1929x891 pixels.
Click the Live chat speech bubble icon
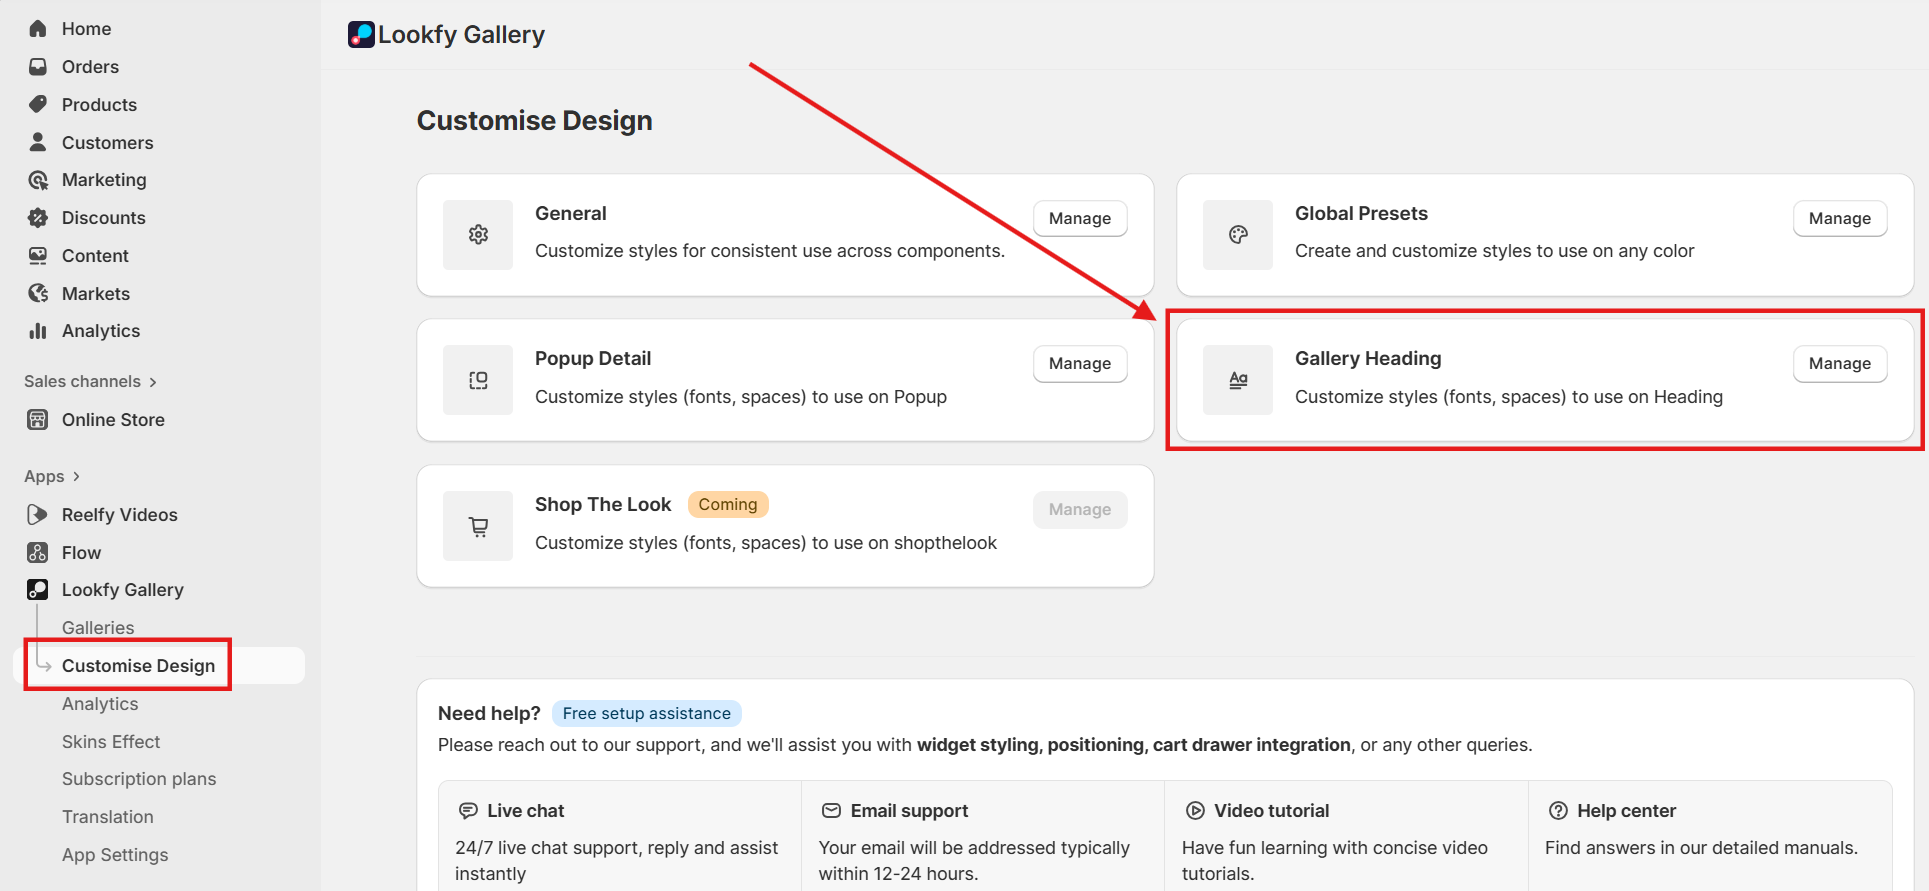click(x=468, y=811)
